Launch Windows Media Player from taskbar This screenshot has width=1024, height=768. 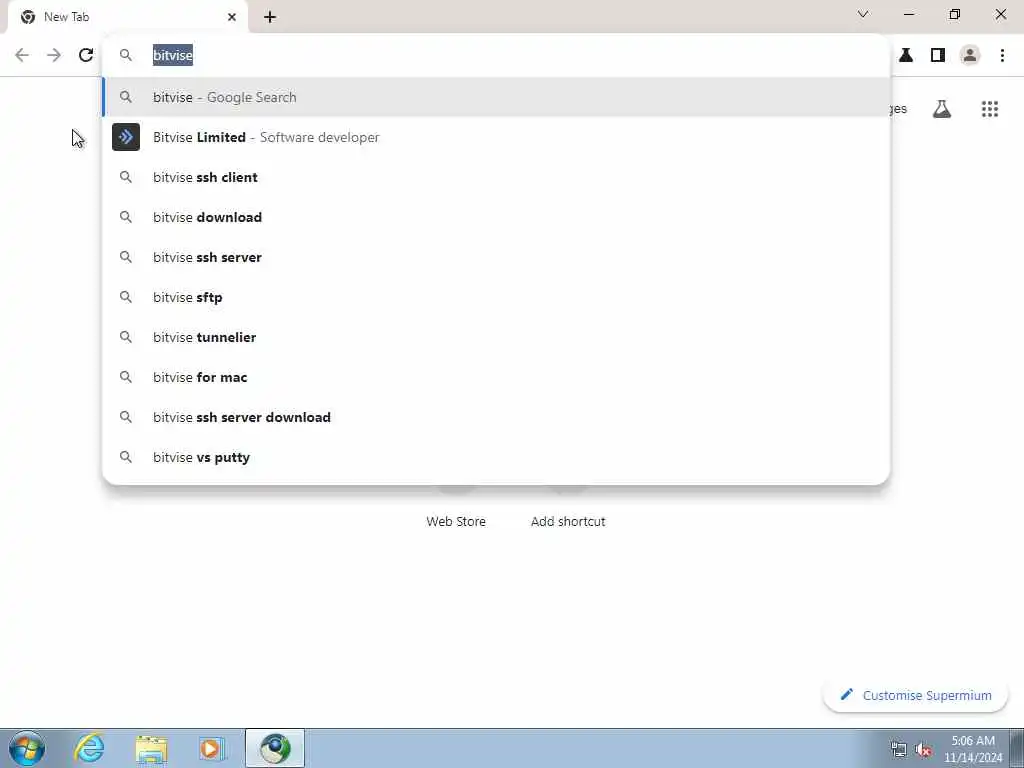(212, 748)
